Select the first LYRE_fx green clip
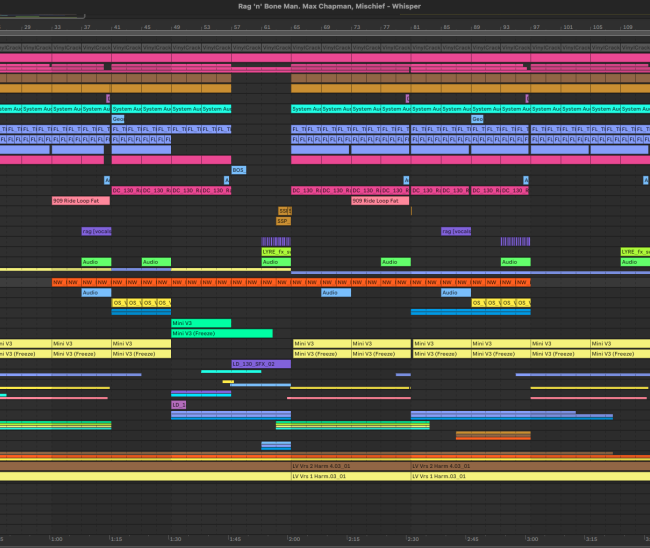The width and height of the screenshot is (650, 548). tap(275, 251)
